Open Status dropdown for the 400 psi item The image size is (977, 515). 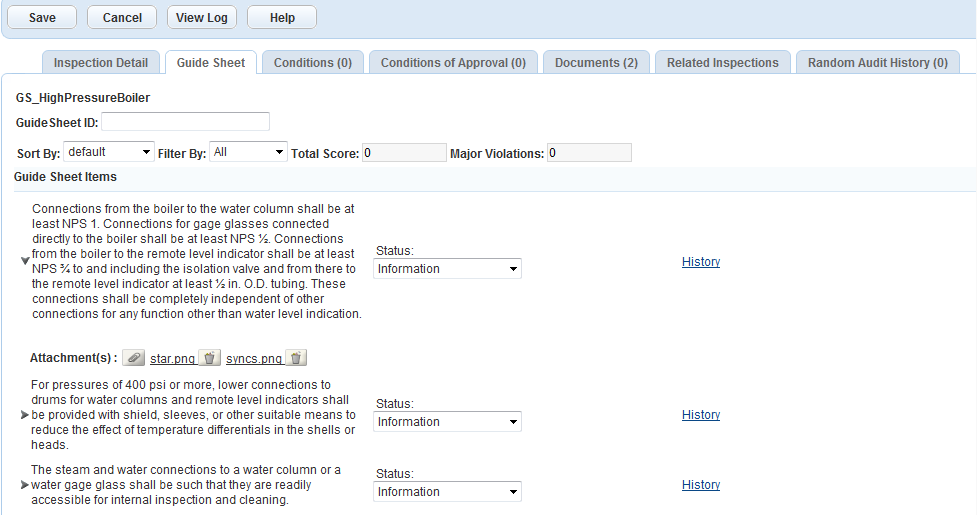point(447,422)
